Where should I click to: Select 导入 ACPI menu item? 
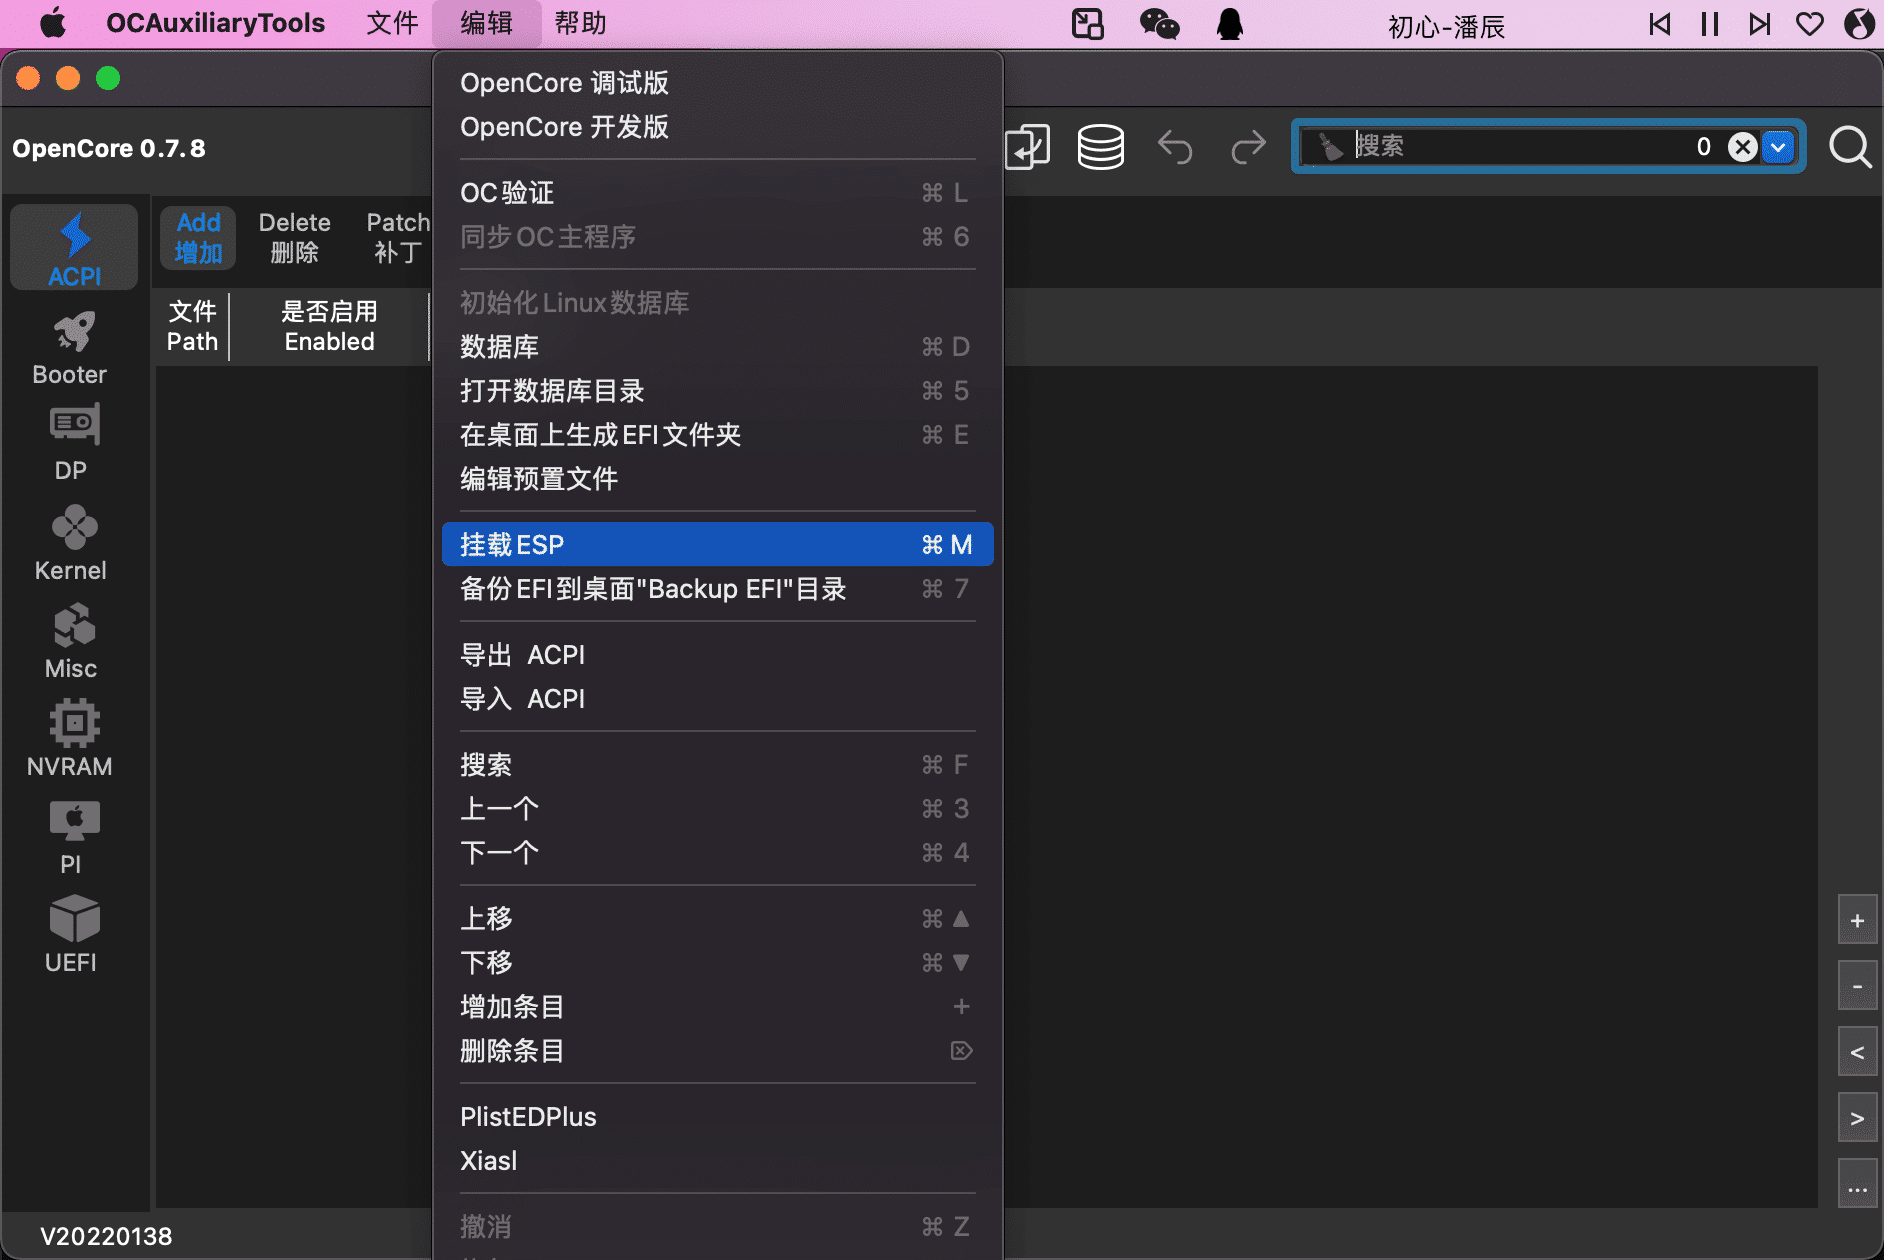(717, 699)
